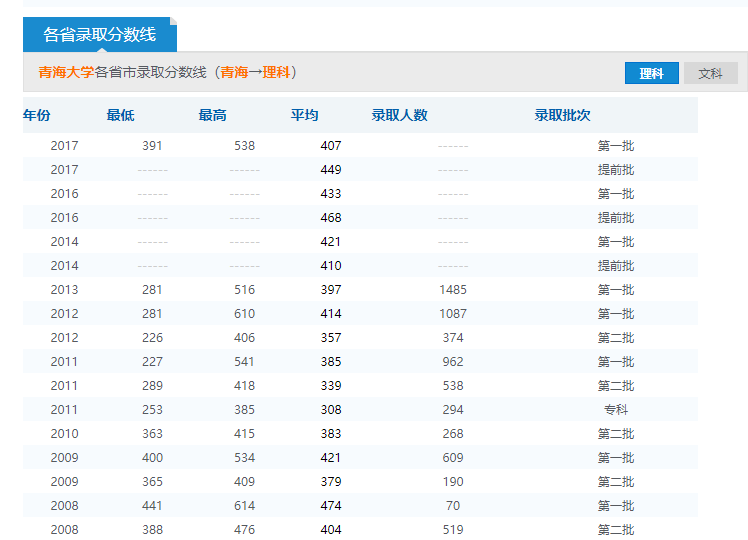
Task: Select the 专科 batch cell
Action: (x=616, y=409)
